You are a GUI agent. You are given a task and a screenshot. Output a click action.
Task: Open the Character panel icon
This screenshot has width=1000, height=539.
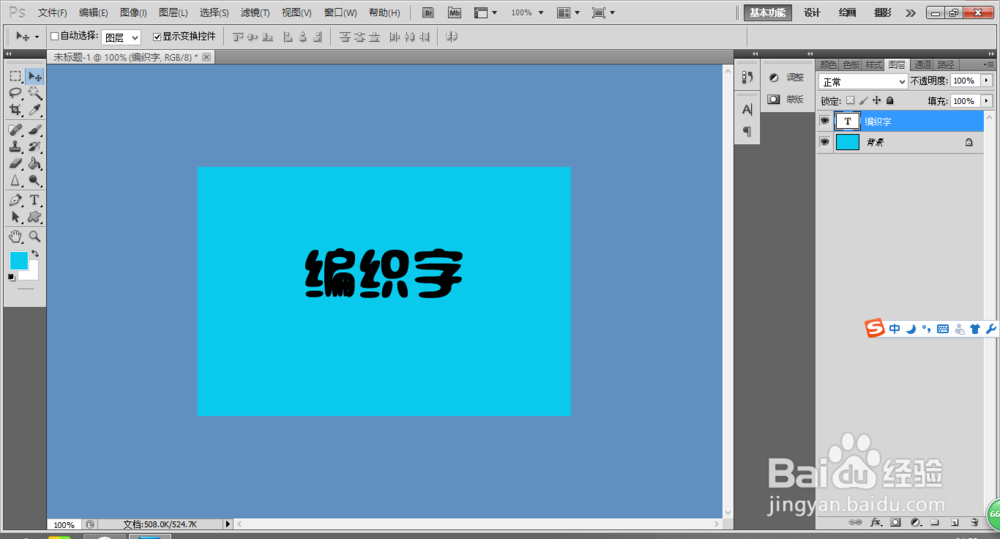point(747,110)
